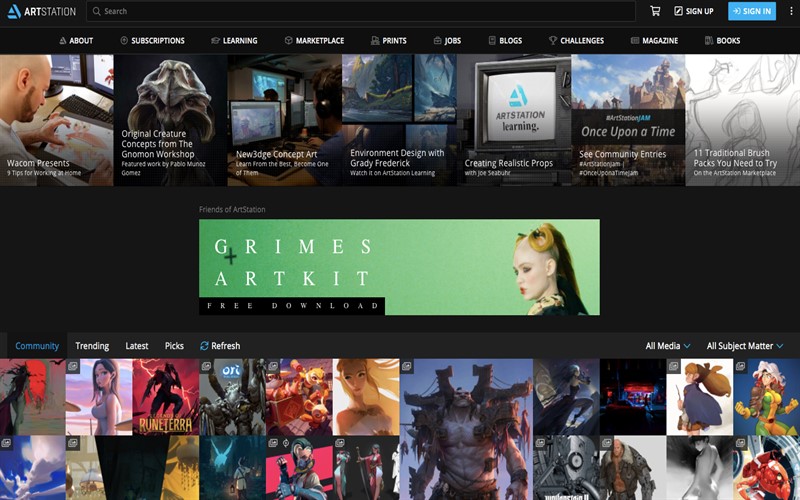Open the giant chained creature artwork
The height and width of the screenshot is (500, 800).
click(466, 430)
